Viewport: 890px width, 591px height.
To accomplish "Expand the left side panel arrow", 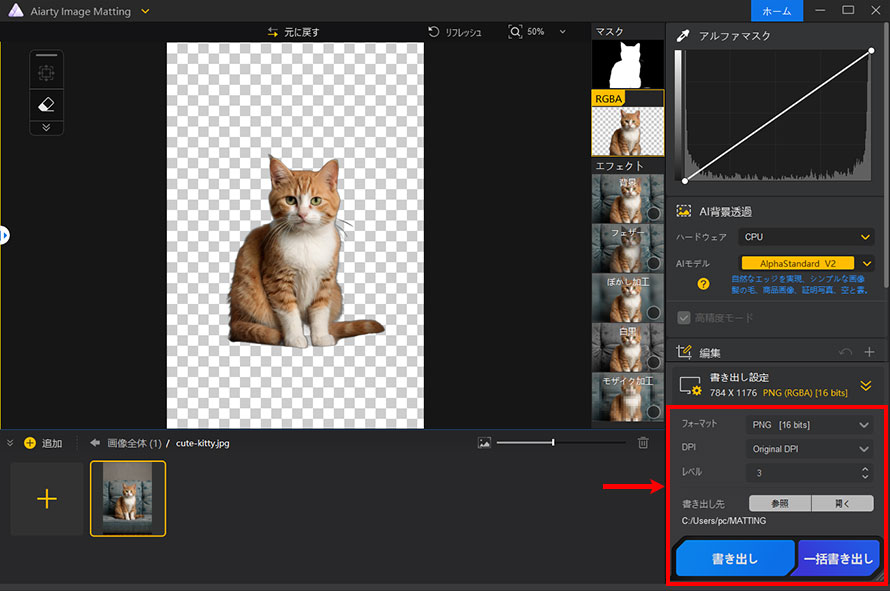I will tap(5, 235).
